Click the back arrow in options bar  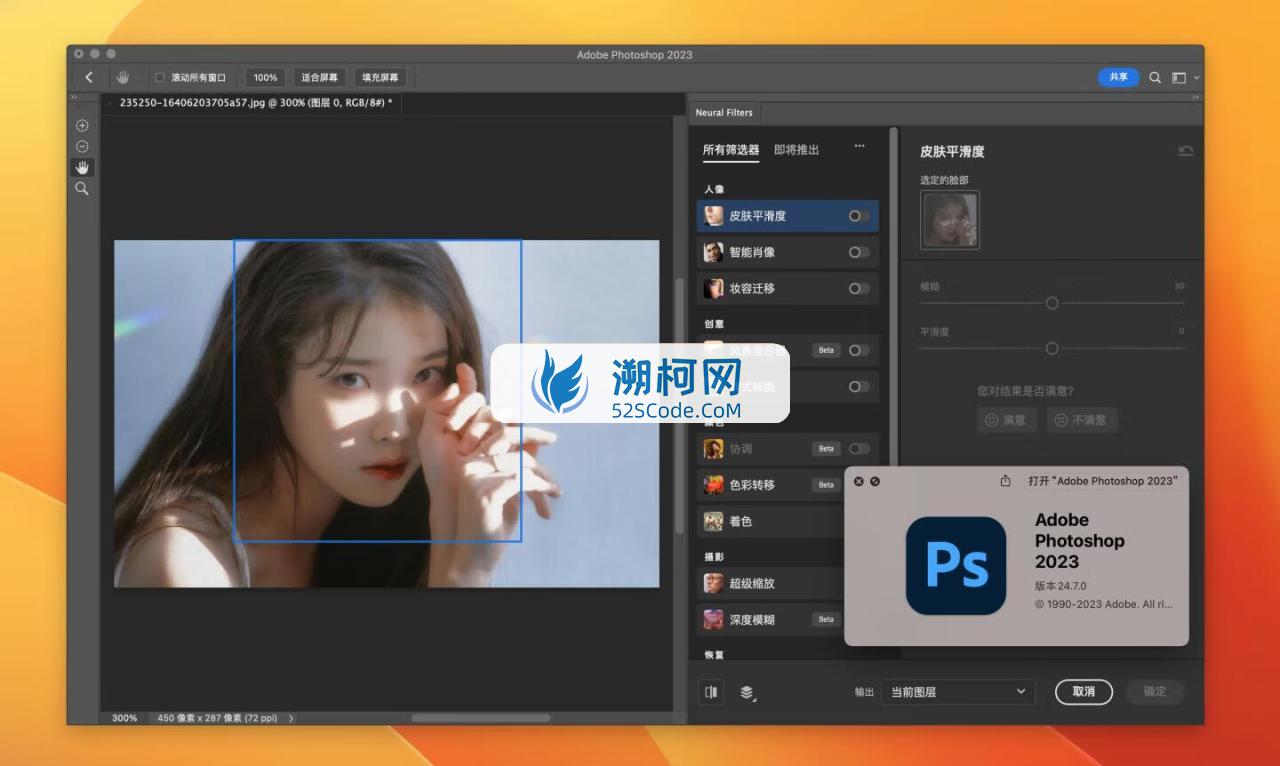pos(89,77)
